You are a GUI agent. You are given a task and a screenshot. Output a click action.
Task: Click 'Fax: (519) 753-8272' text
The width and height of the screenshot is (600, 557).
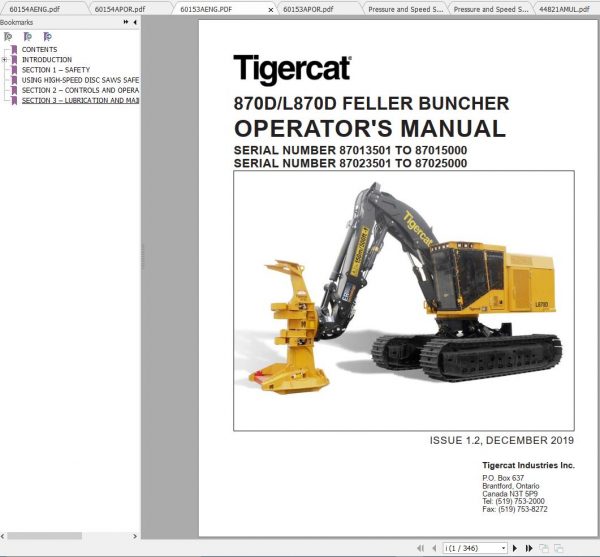(x=515, y=509)
